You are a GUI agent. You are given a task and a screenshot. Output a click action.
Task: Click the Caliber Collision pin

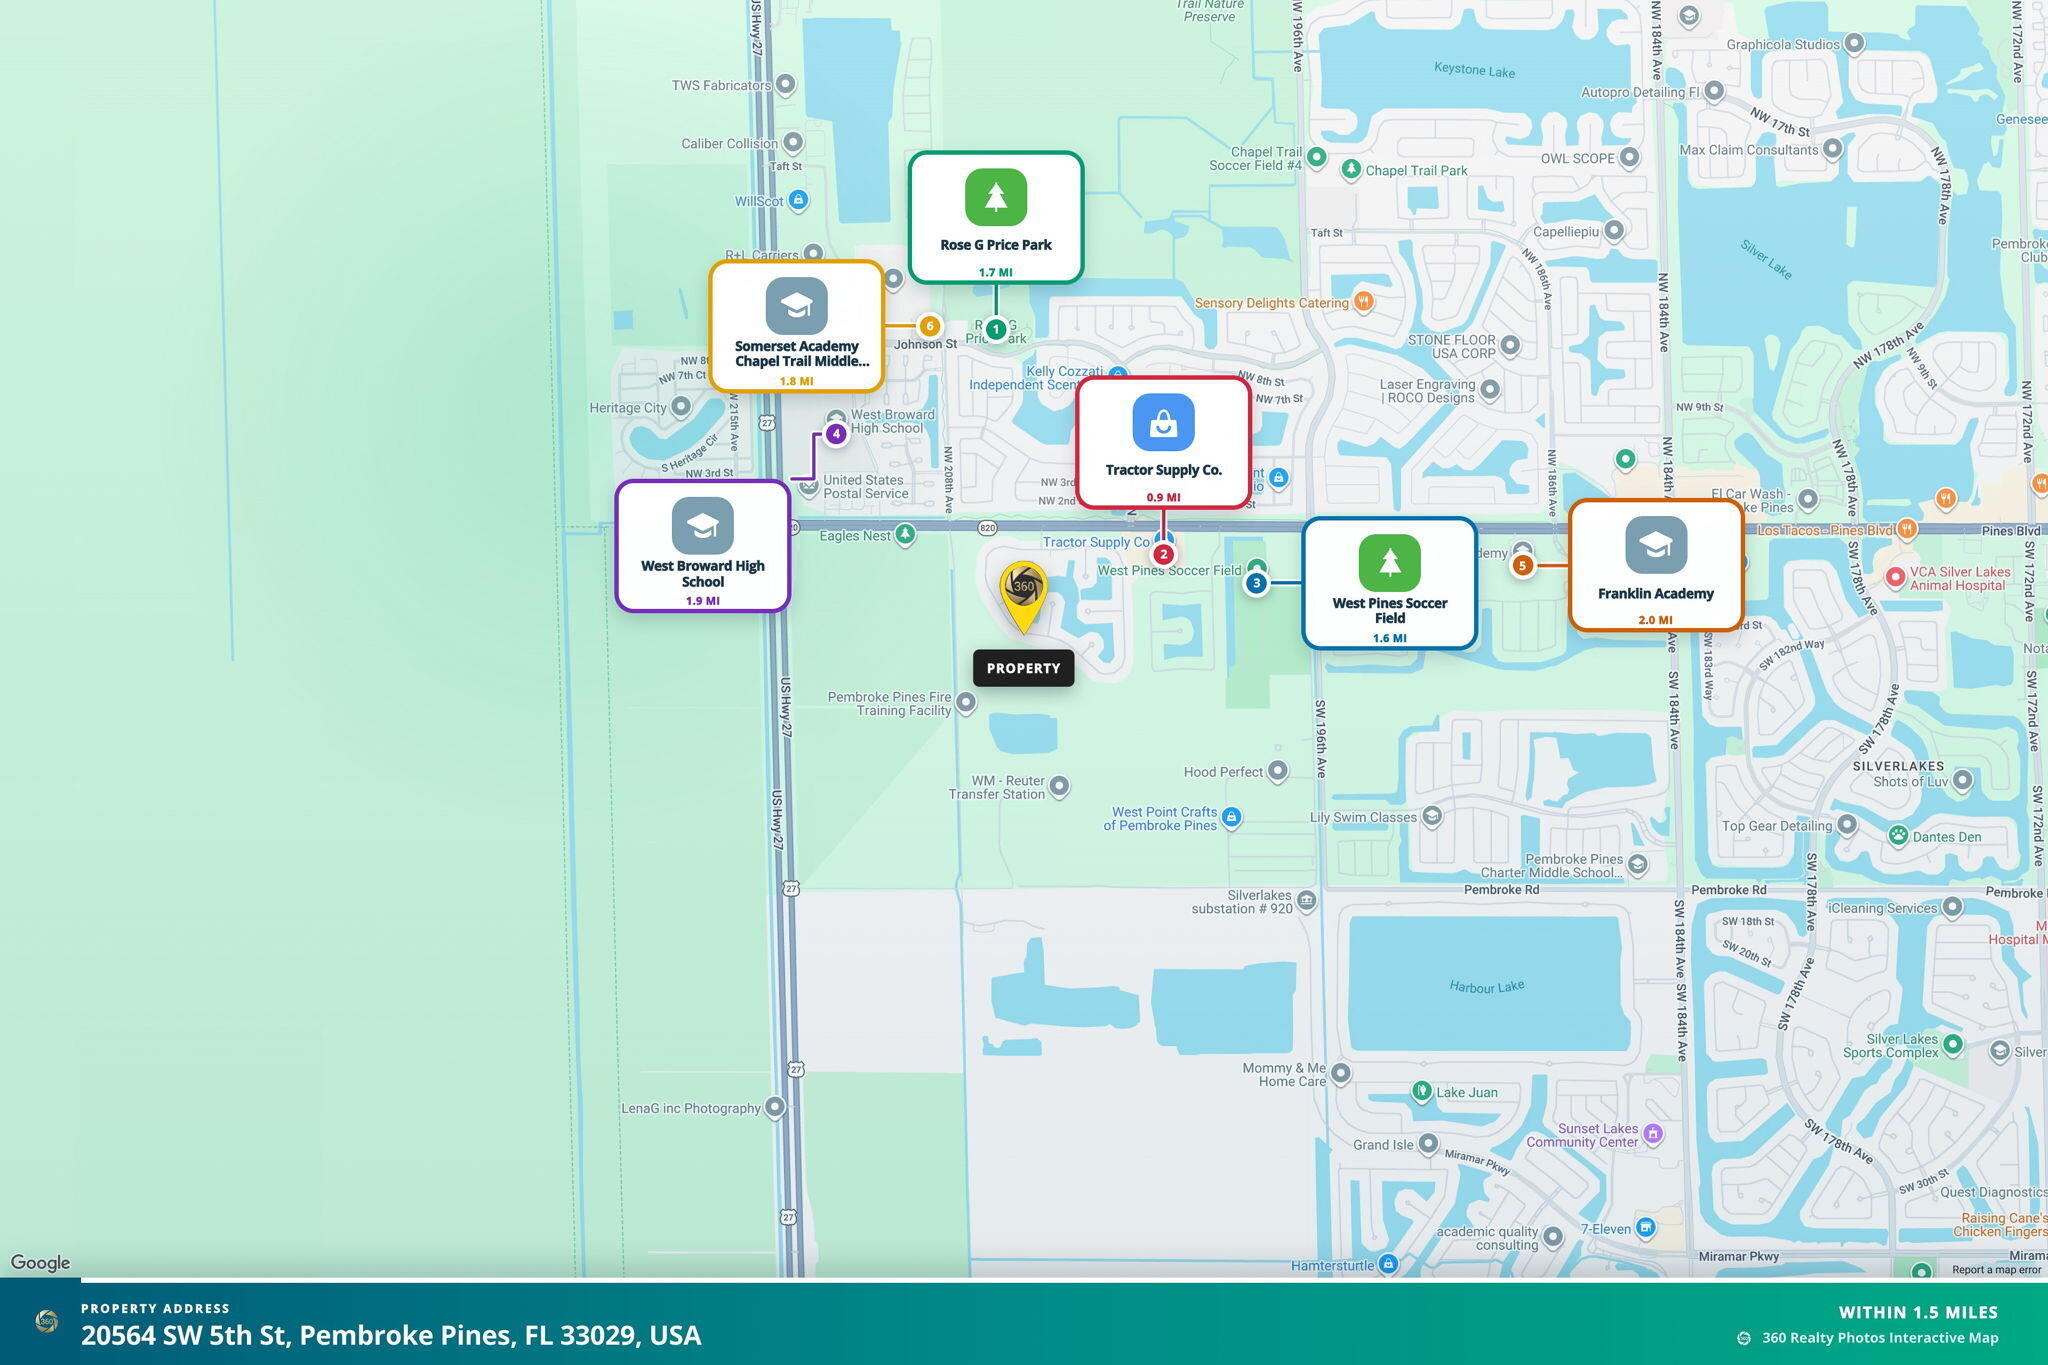coord(793,142)
